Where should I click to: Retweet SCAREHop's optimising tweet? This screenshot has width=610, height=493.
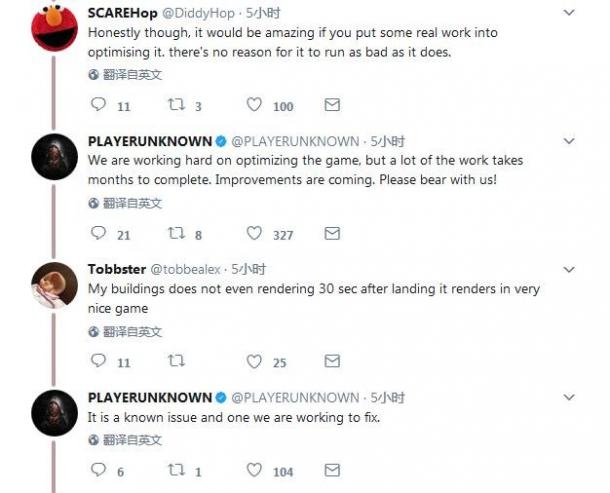(x=176, y=105)
